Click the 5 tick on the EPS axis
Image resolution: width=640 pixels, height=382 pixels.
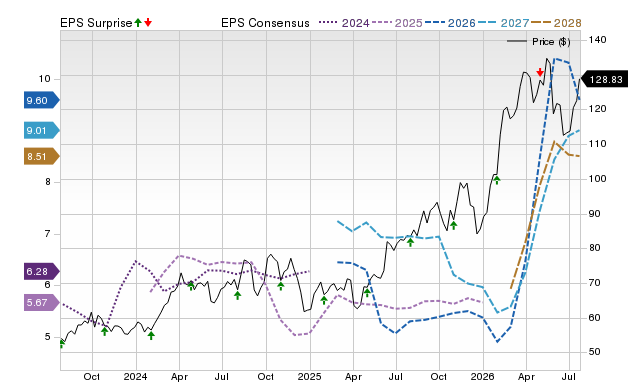[48, 337]
